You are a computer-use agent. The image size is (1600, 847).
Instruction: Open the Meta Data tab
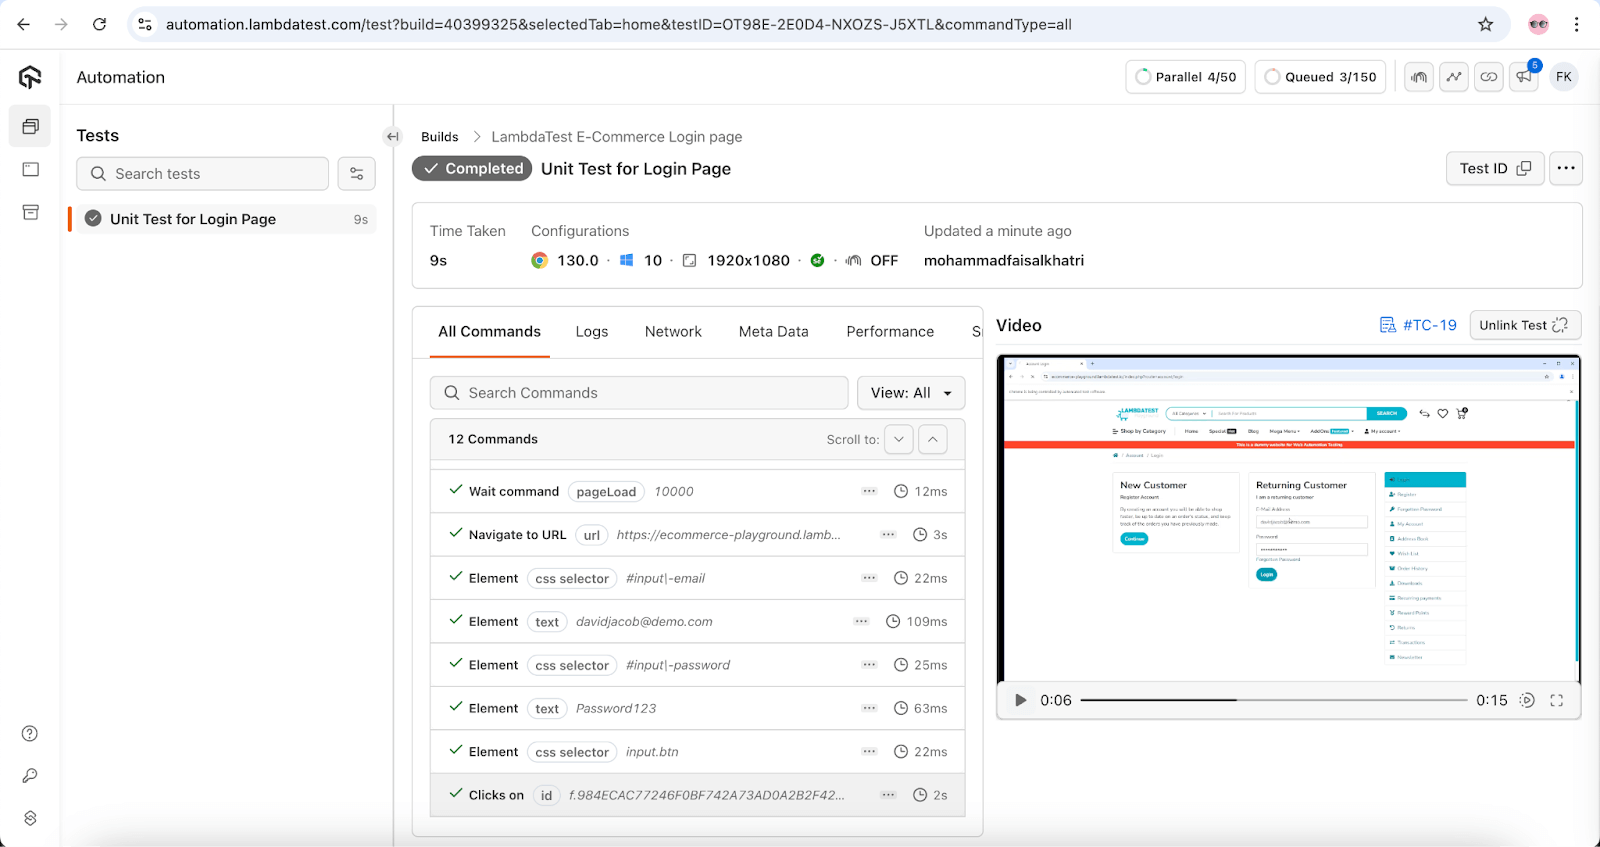coord(773,332)
